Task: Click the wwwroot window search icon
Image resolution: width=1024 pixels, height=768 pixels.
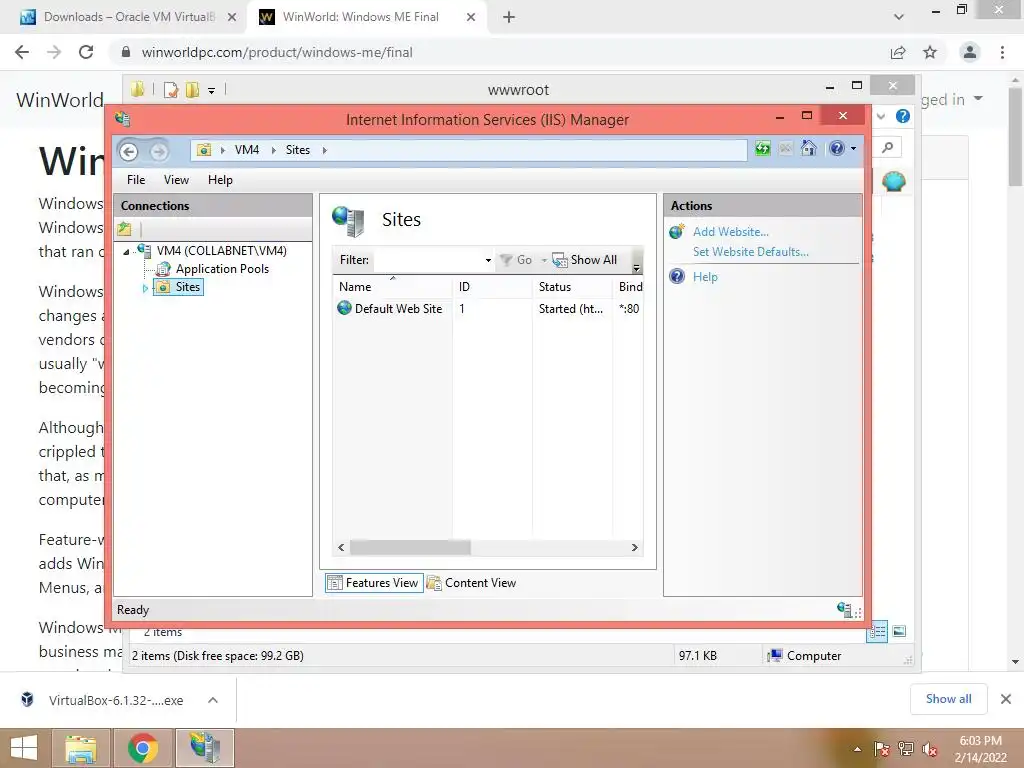Action: pos(888,148)
